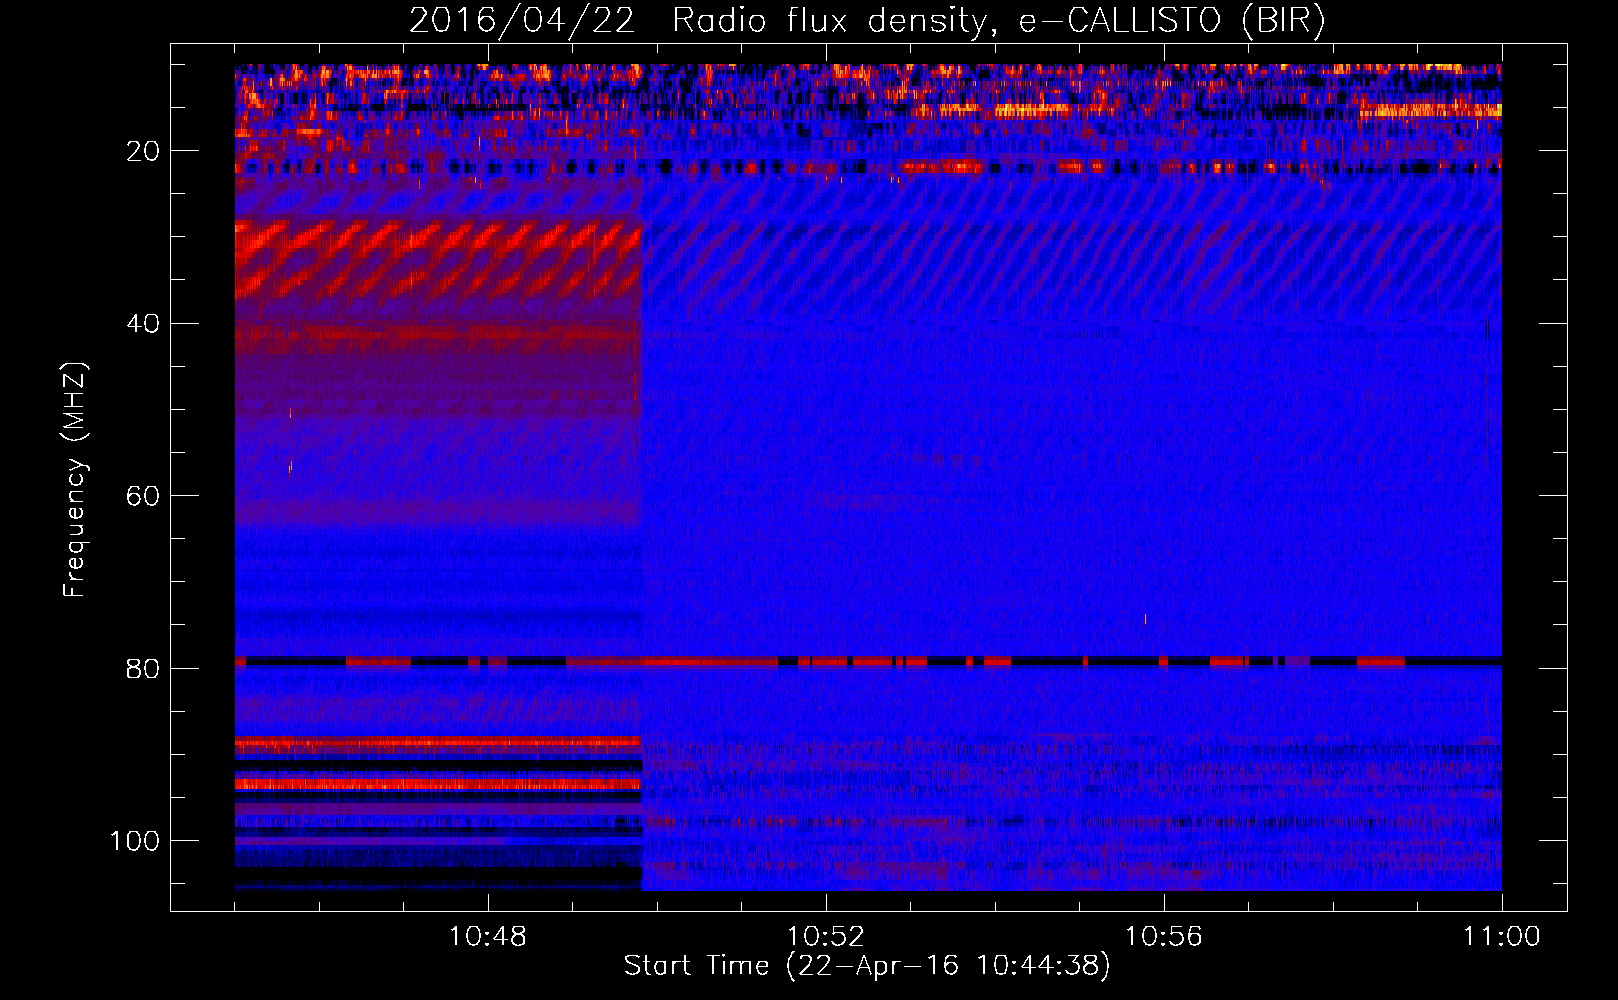Click the '10:48' time tick label

pos(487,937)
